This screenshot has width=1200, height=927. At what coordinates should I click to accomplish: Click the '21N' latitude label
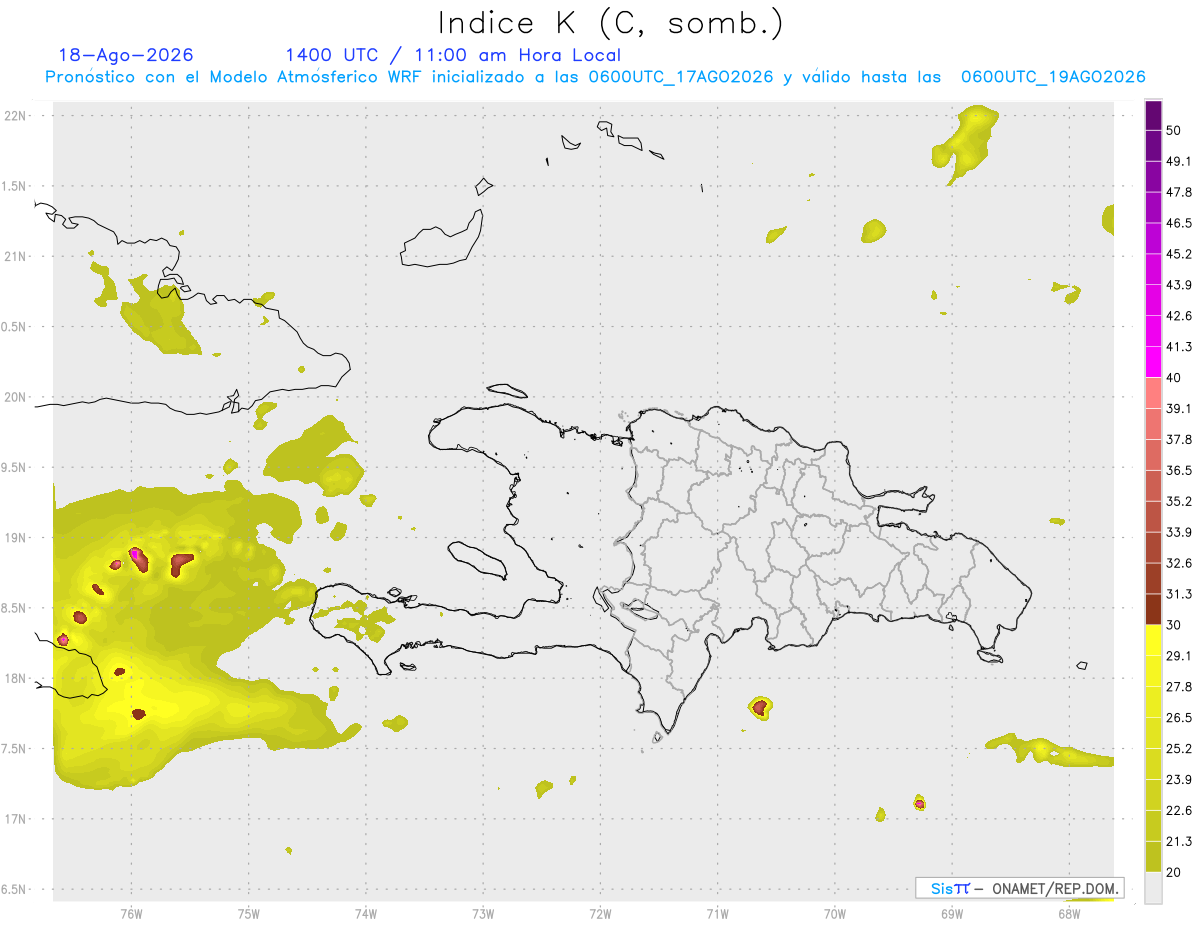click(x=15, y=257)
